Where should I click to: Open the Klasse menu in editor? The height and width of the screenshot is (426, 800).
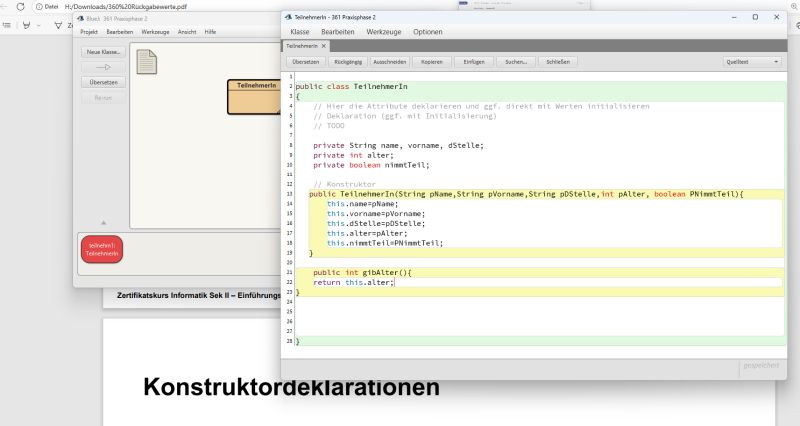coord(299,32)
